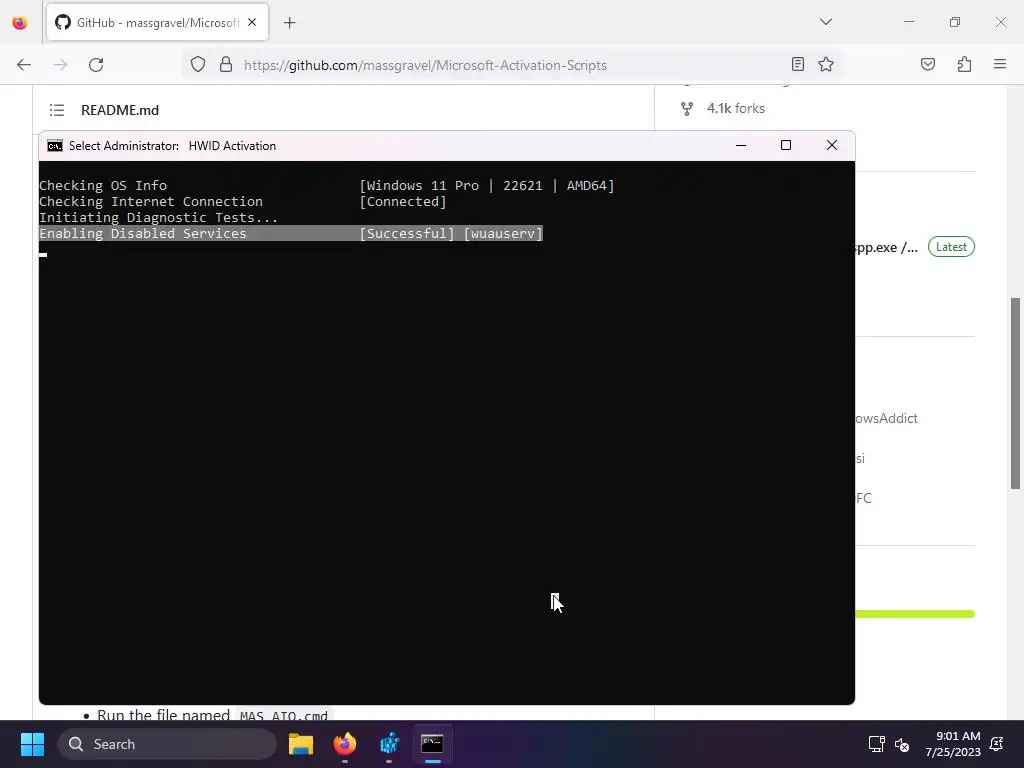Reload the GitHub page
The width and height of the screenshot is (1024, 768).
[96, 65]
